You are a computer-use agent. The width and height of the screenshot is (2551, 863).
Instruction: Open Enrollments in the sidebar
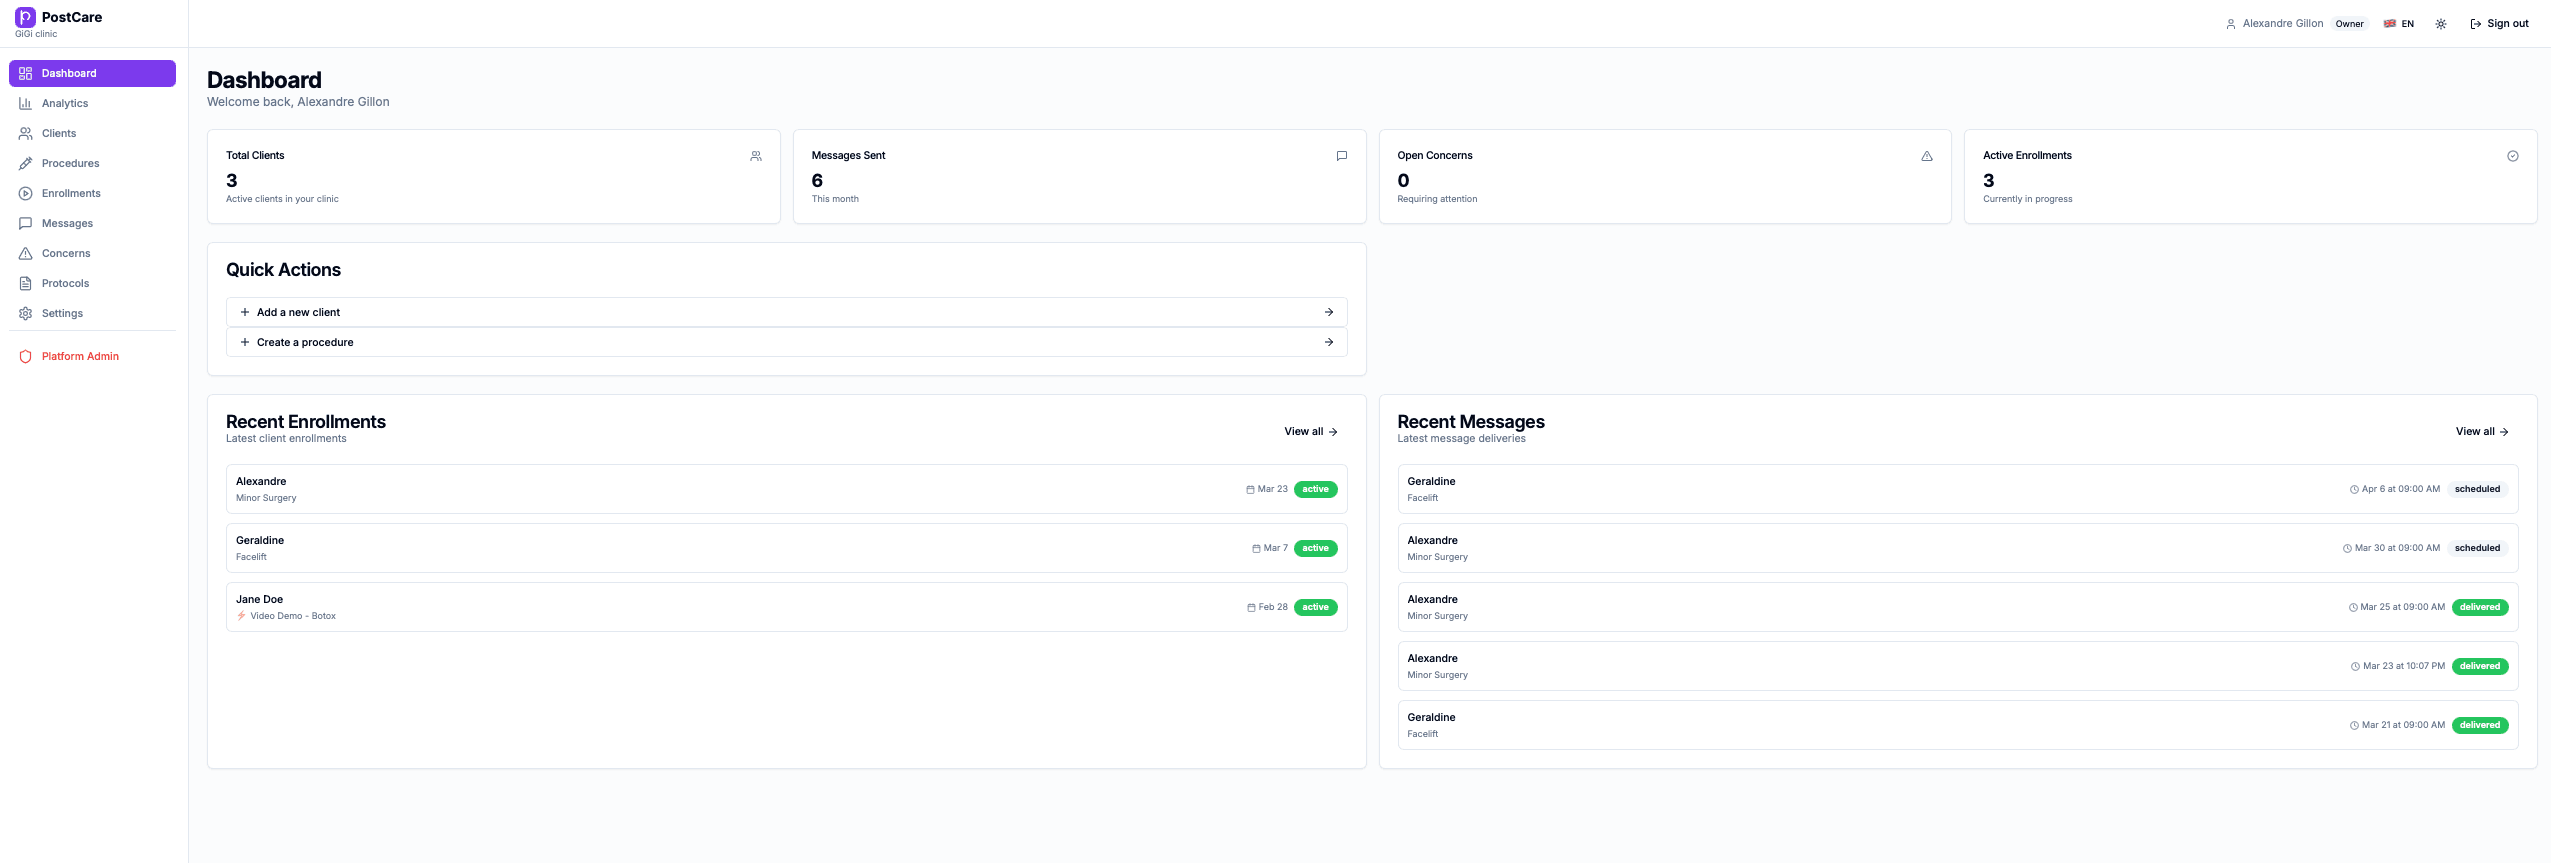coord(92,193)
